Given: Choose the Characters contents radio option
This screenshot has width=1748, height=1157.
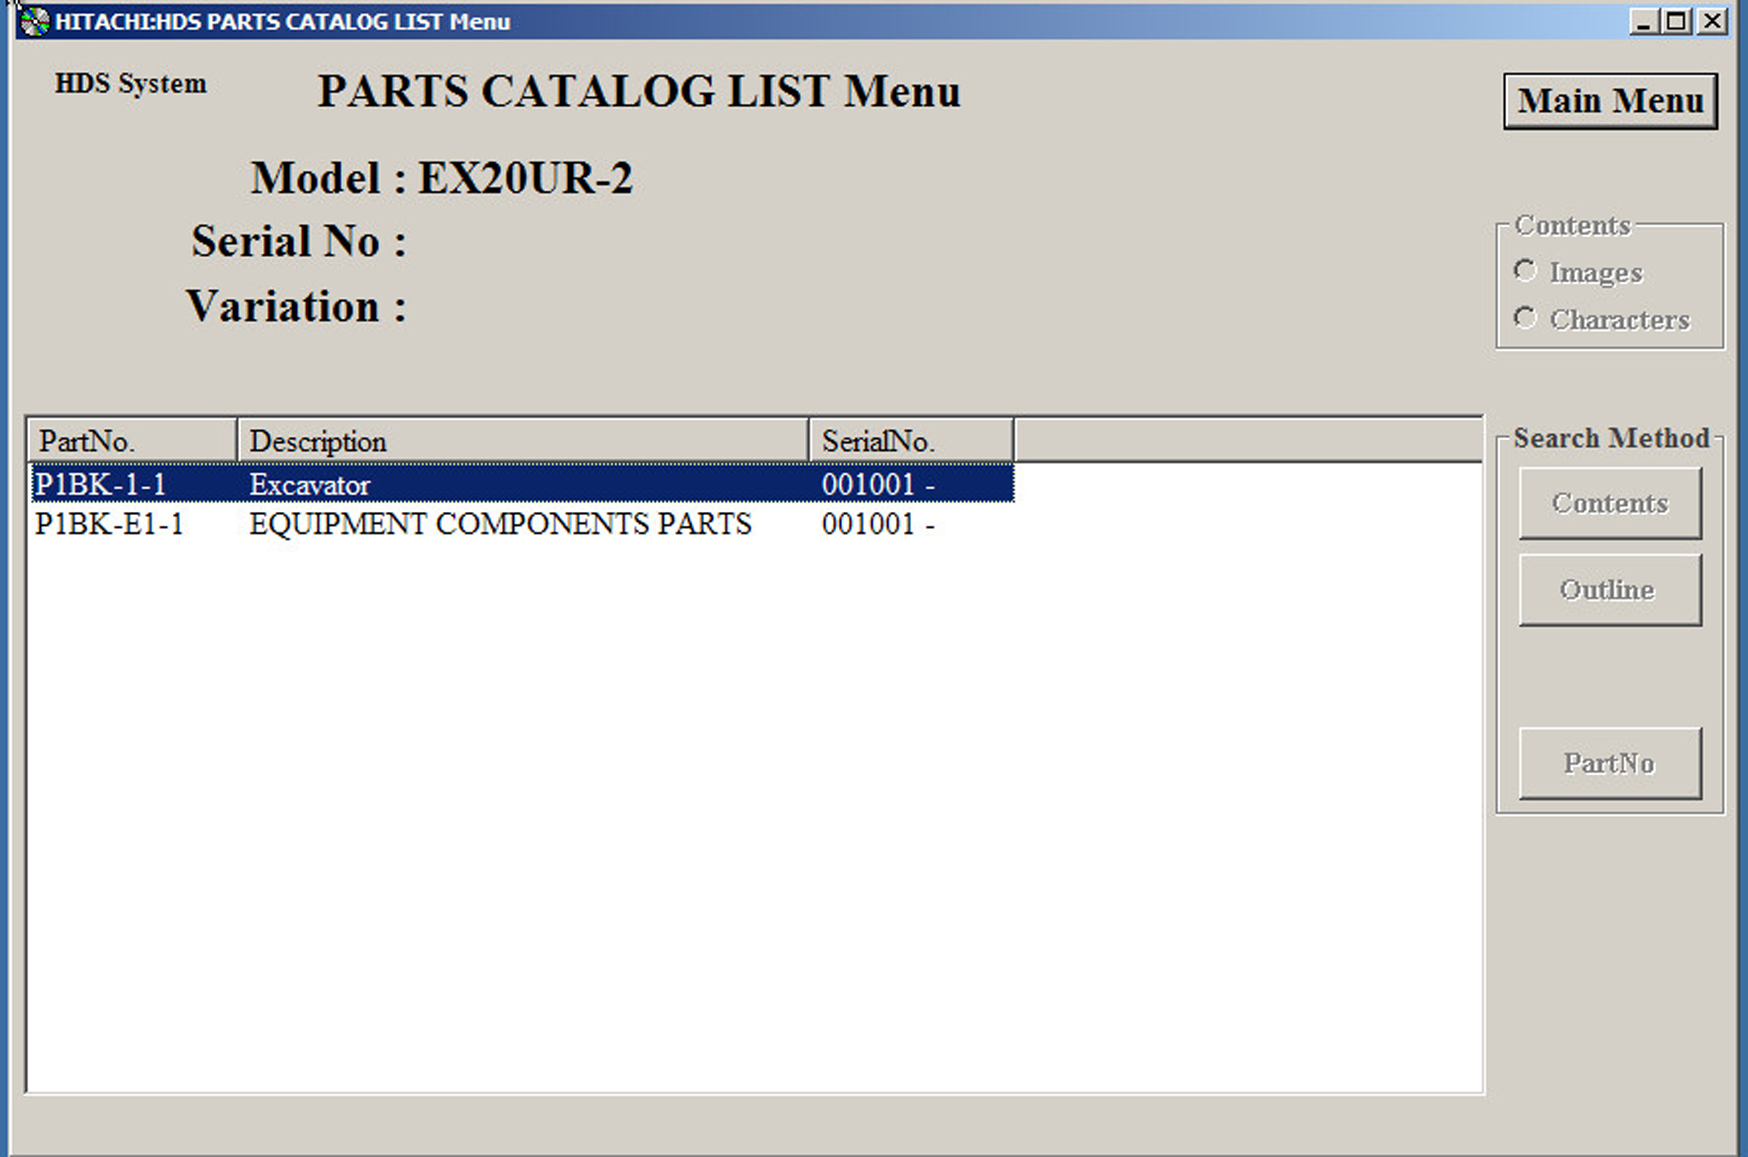Looking at the screenshot, I should pos(1525,318).
